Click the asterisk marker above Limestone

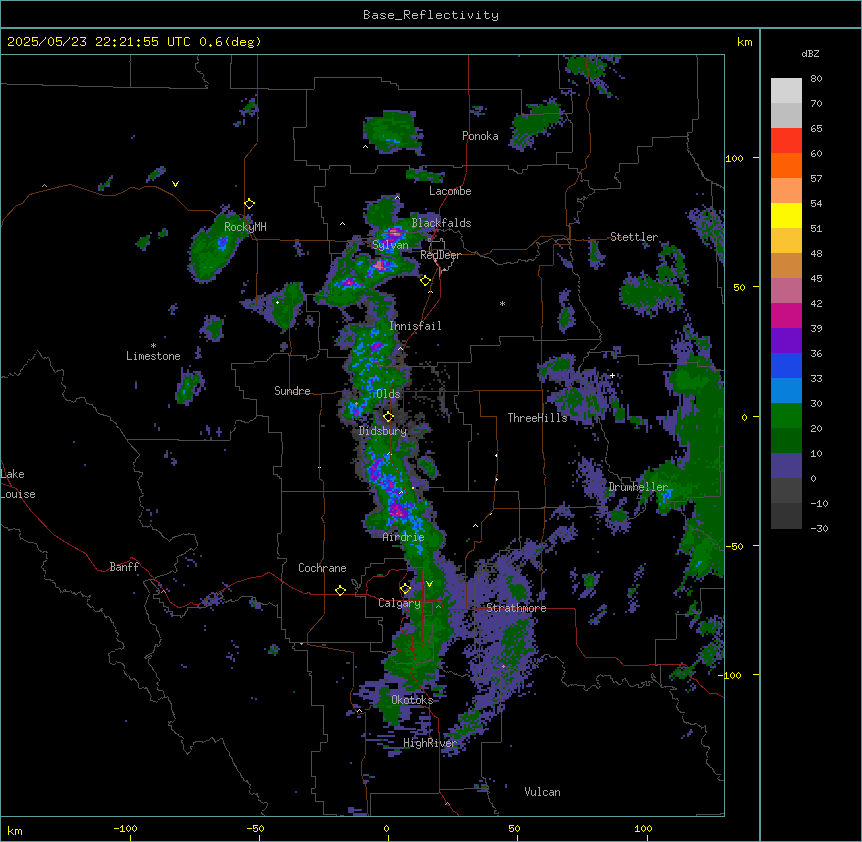pos(153,346)
